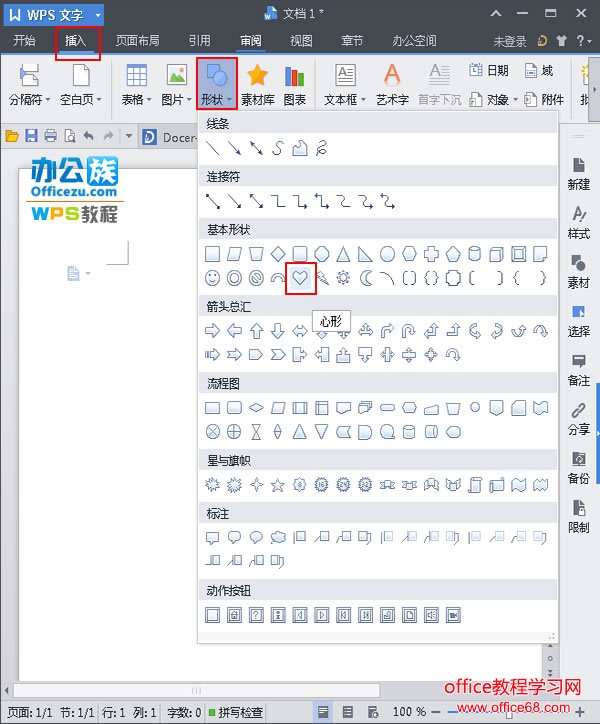Choose the scribble line shape
The width and height of the screenshot is (600, 724).
coord(322,148)
